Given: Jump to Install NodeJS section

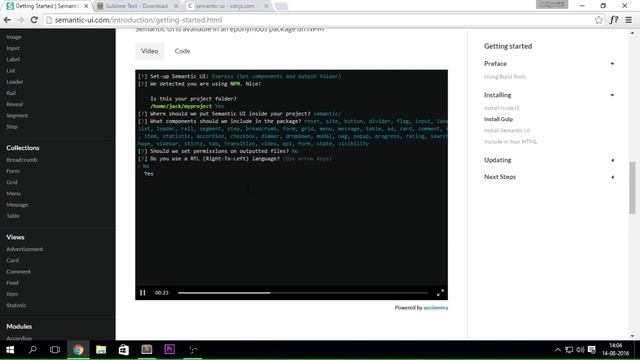Looking at the screenshot, I should tap(502, 108).
